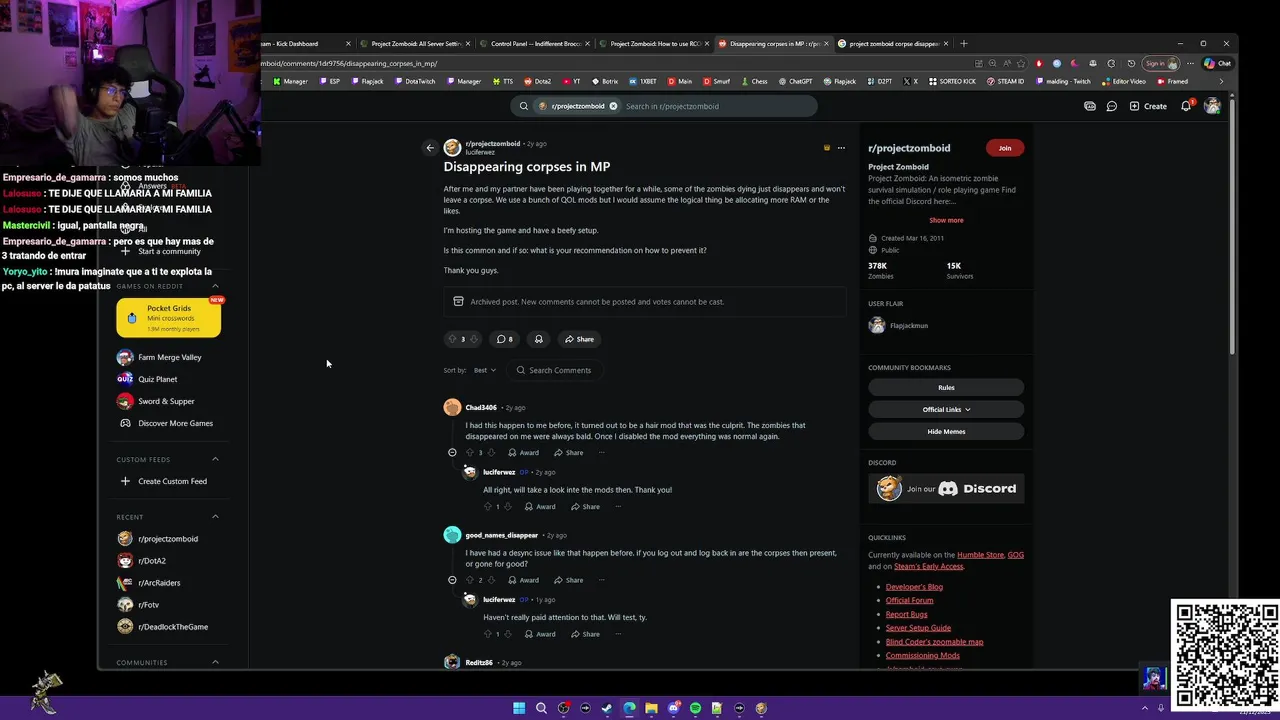Switch to the Kick Dashboard tab
Image resolution: width=1280 pixels, height=720 pixels.
[303, 44]
